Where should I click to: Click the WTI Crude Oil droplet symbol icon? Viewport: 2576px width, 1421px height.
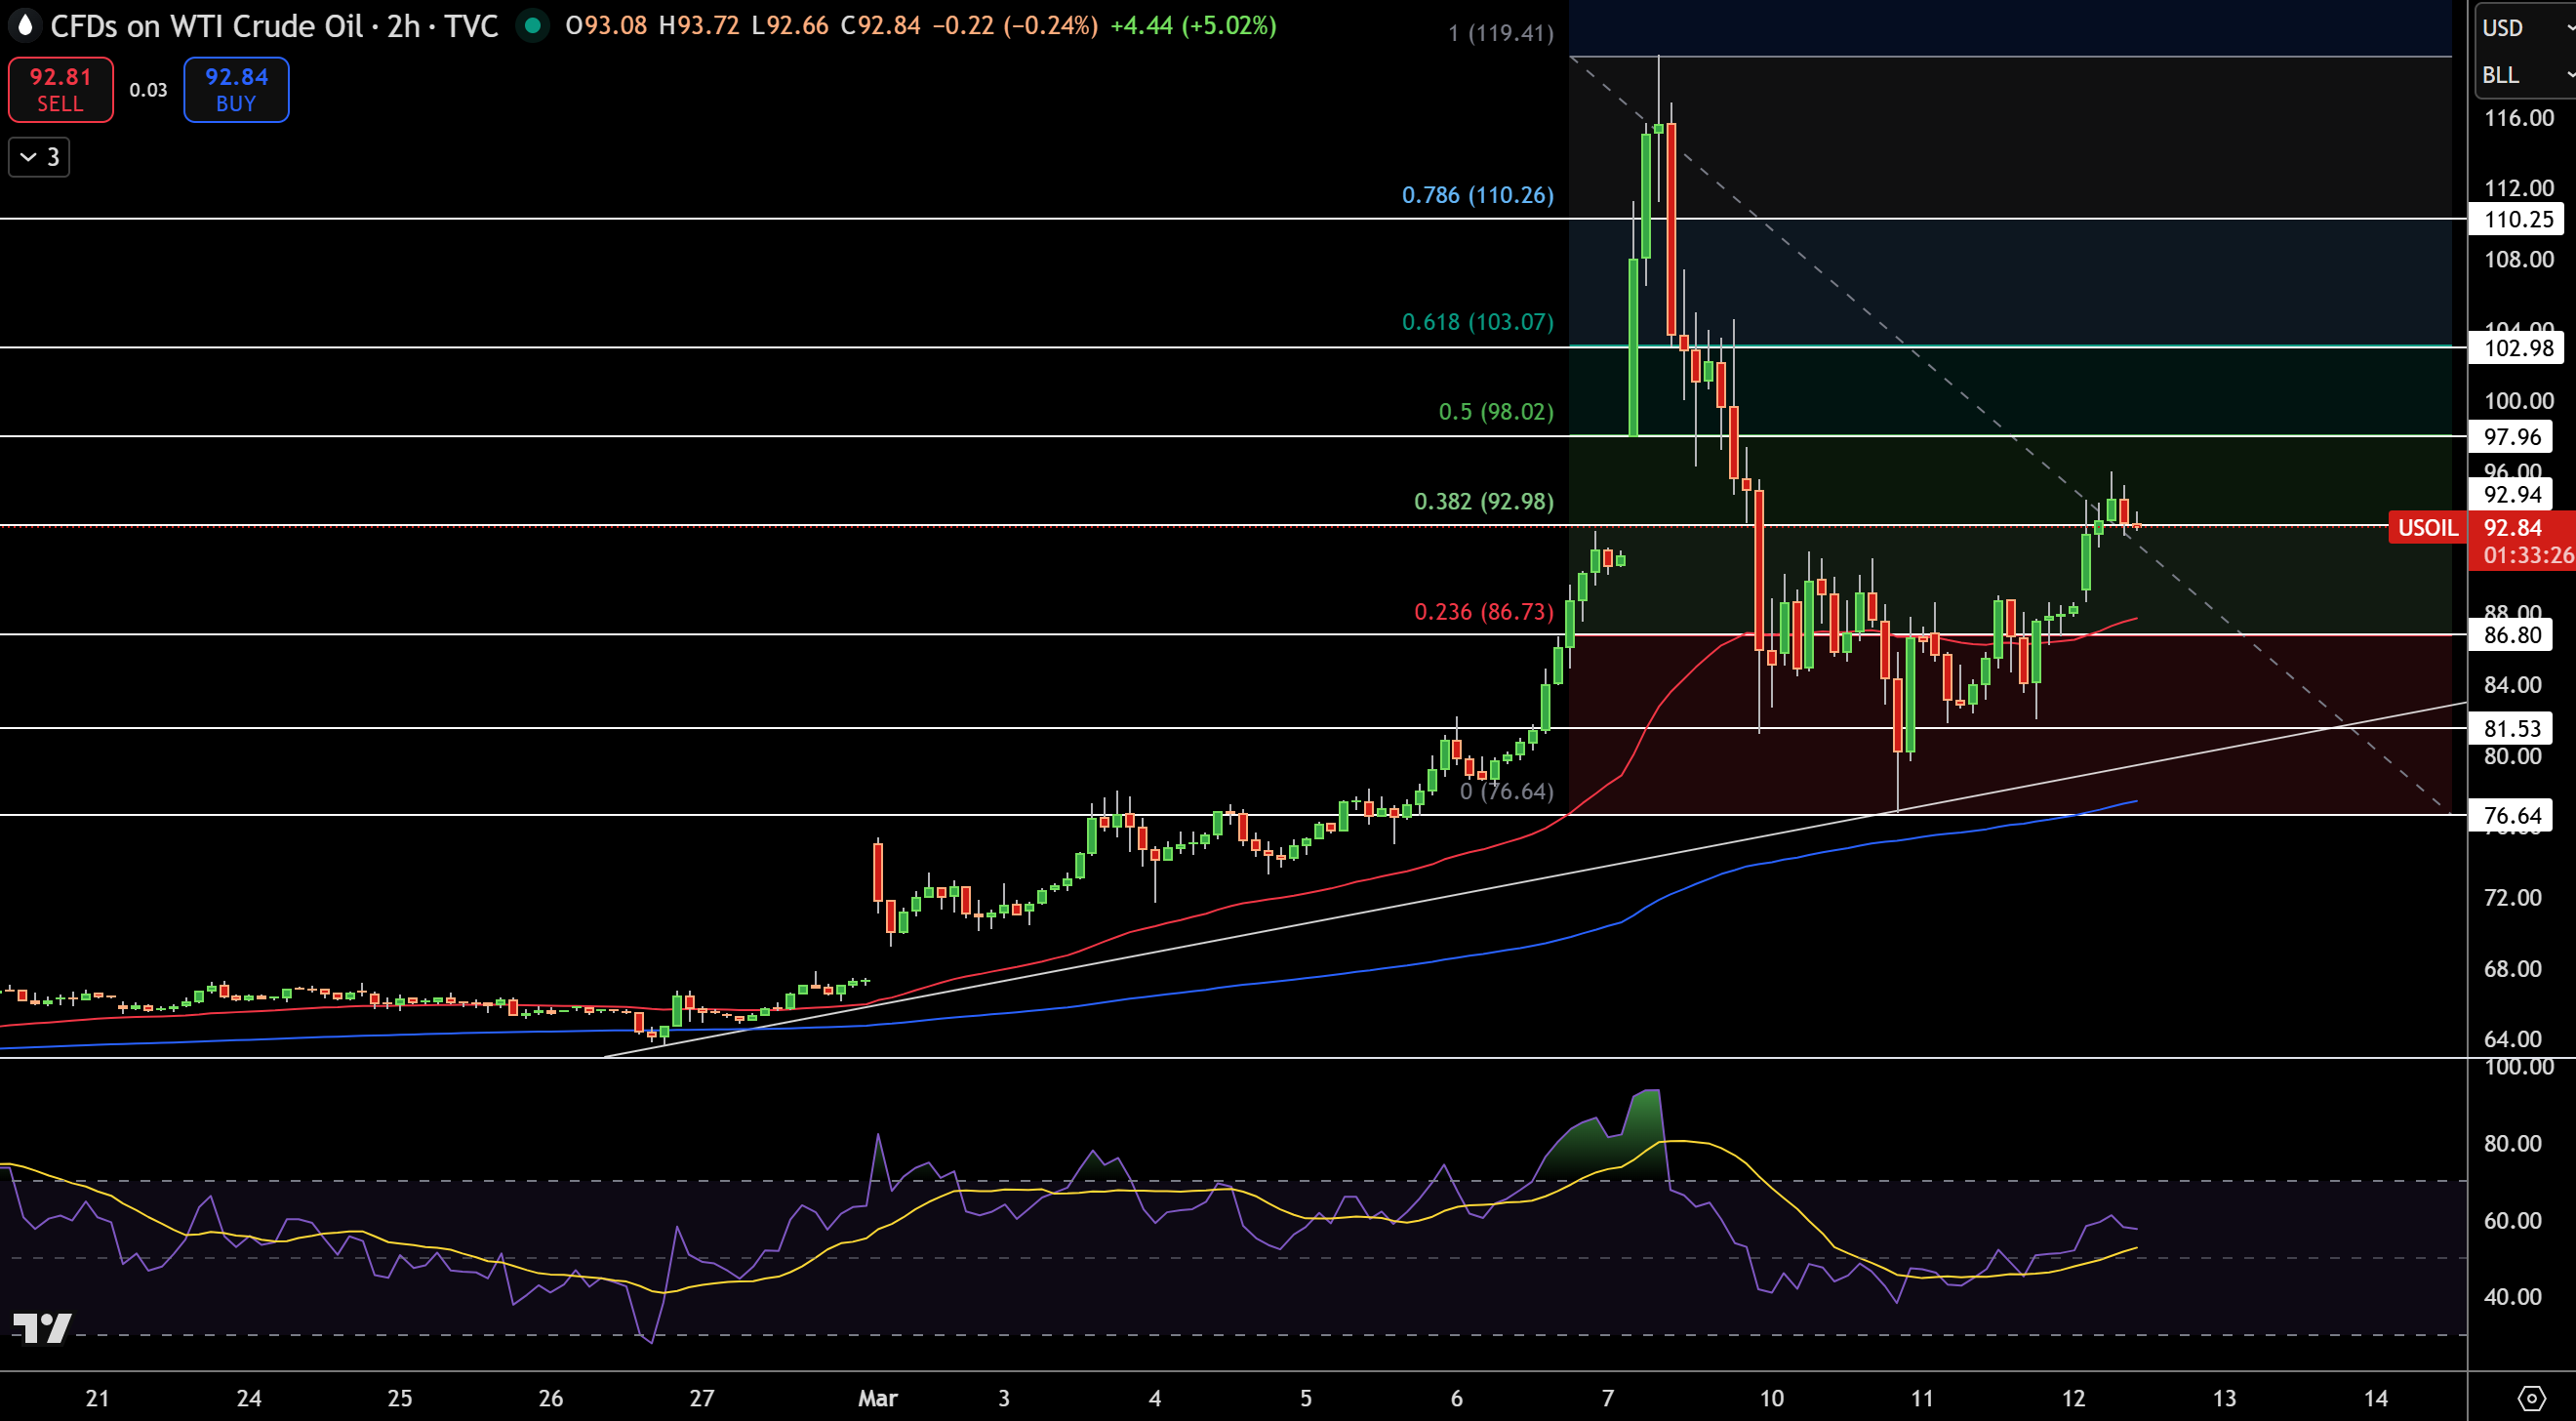(26, 25)
